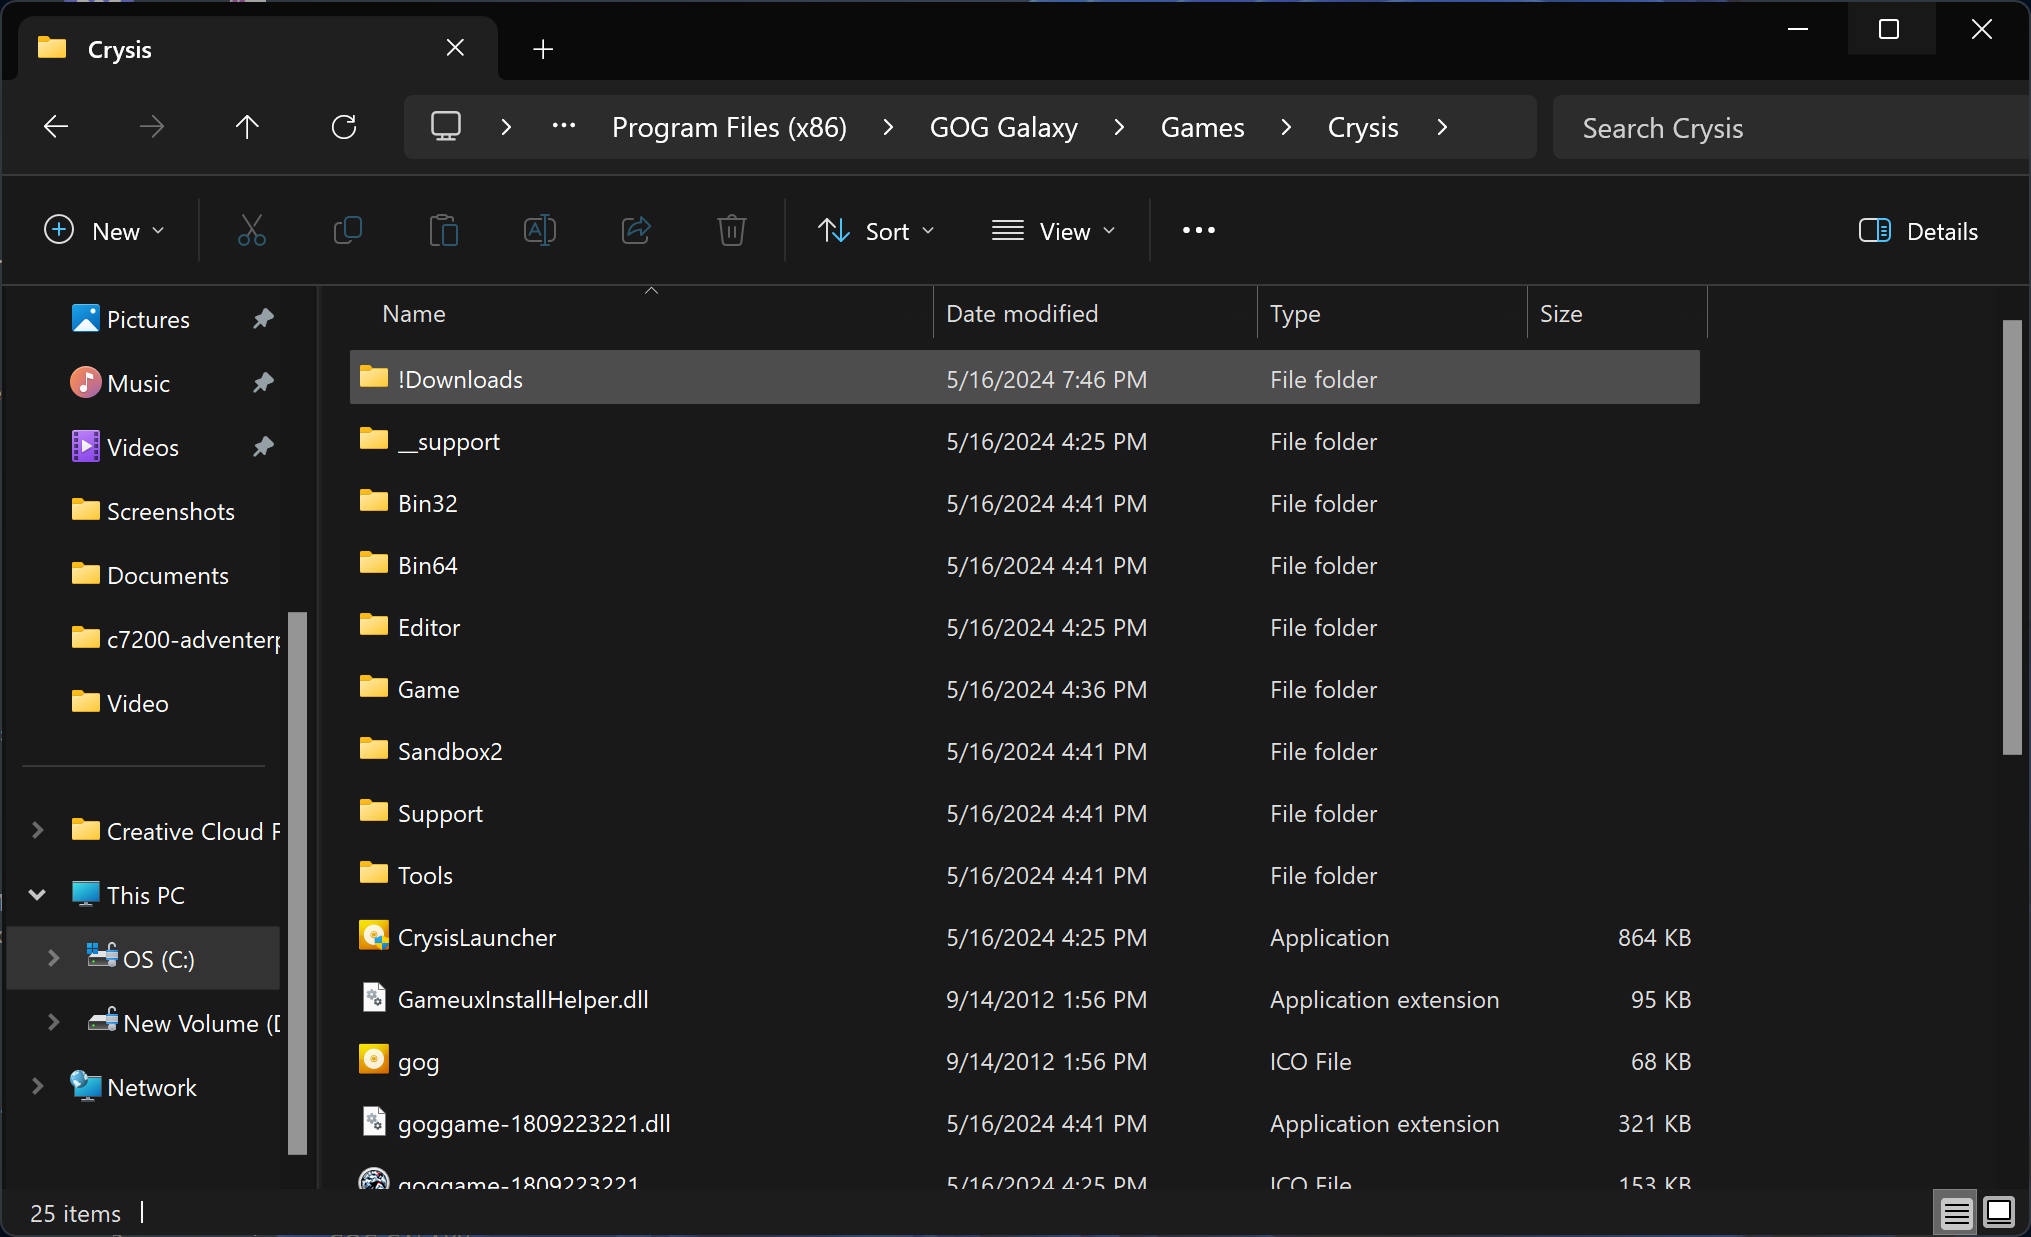Screen dimensions: 2031x1237
Task: Toggle the Details pane button
Action: 1918,231
